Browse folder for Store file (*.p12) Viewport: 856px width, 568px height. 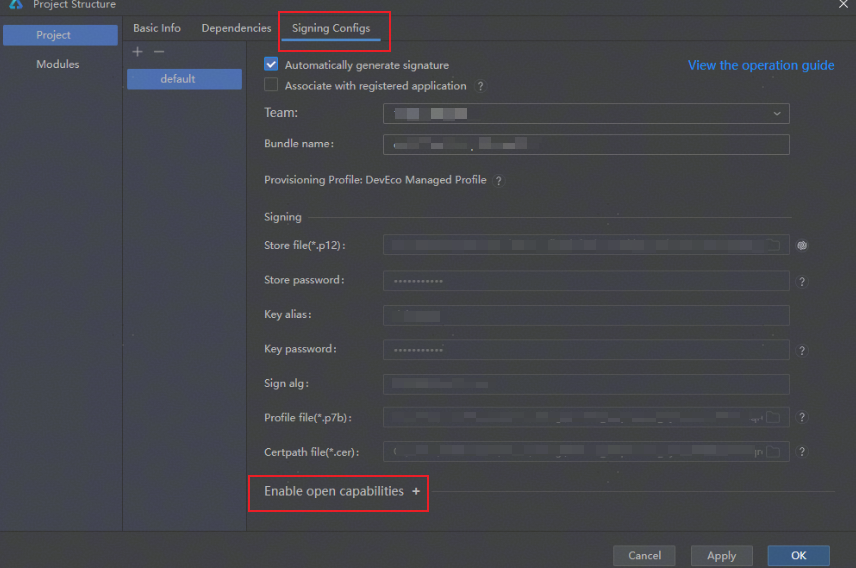coord(772,245)
